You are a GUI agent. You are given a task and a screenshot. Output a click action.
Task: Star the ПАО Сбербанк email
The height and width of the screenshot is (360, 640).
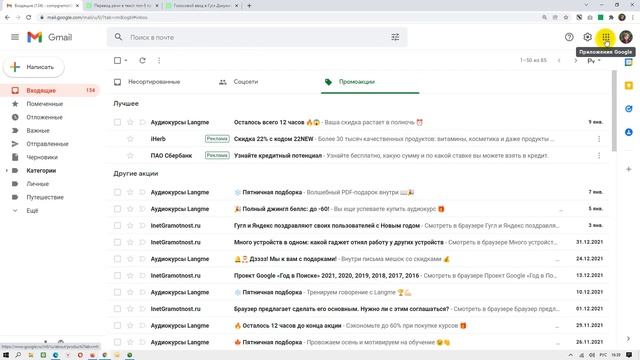(130, 156)
